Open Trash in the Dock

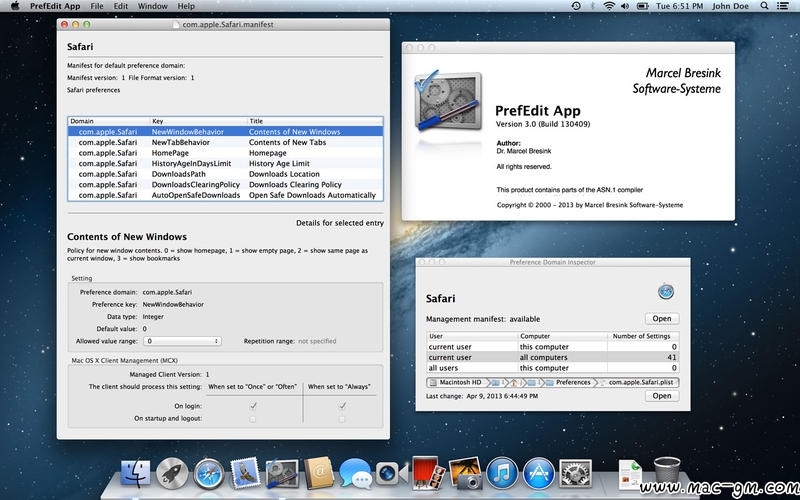667,470
